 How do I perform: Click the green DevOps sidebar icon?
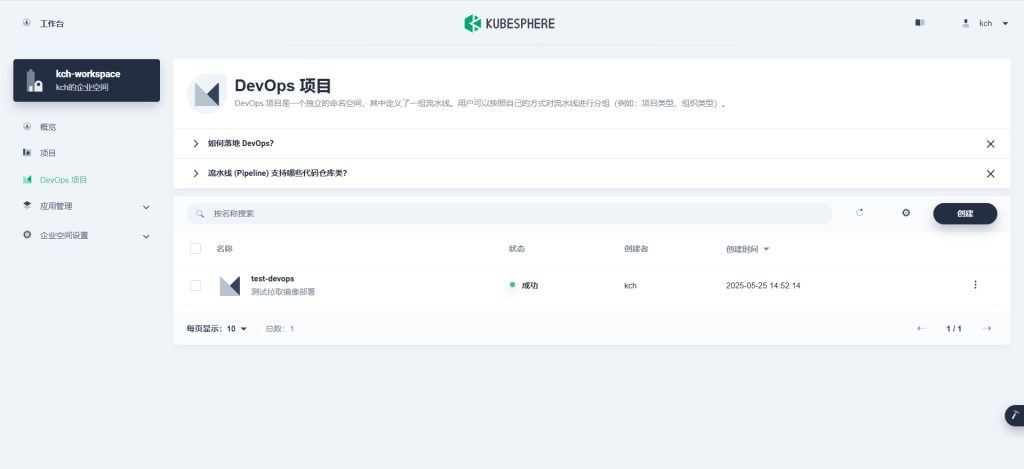27,179
